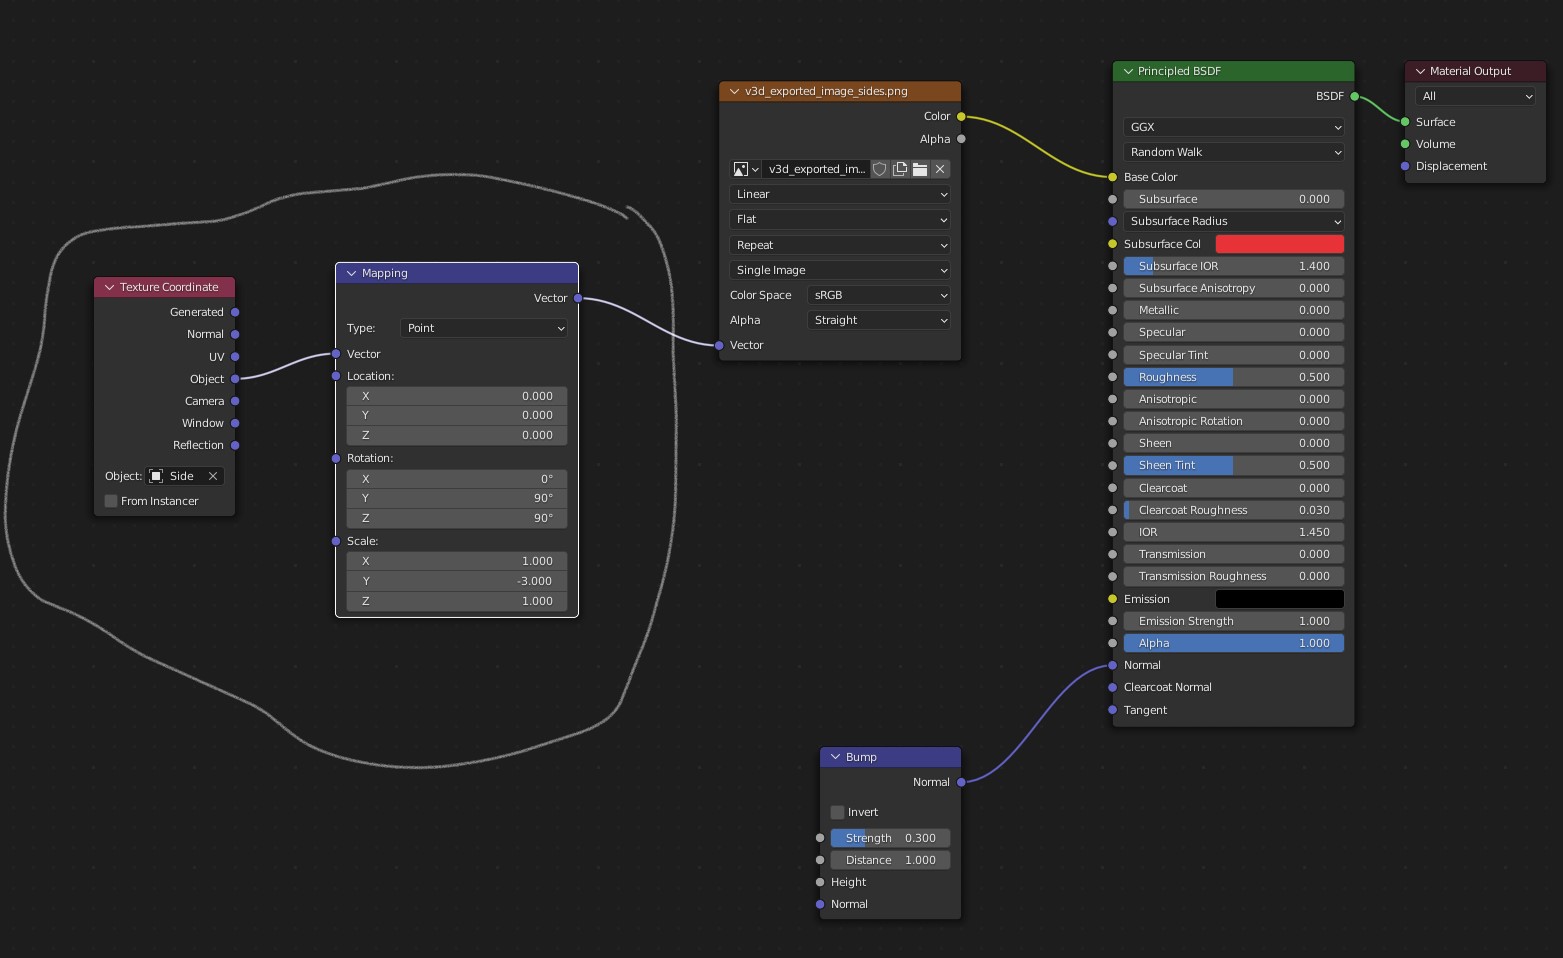The height and width of the screenshot is (958, 1563).
Task: Click the Bump Strength slider
Action: click(x=890, y=838)
